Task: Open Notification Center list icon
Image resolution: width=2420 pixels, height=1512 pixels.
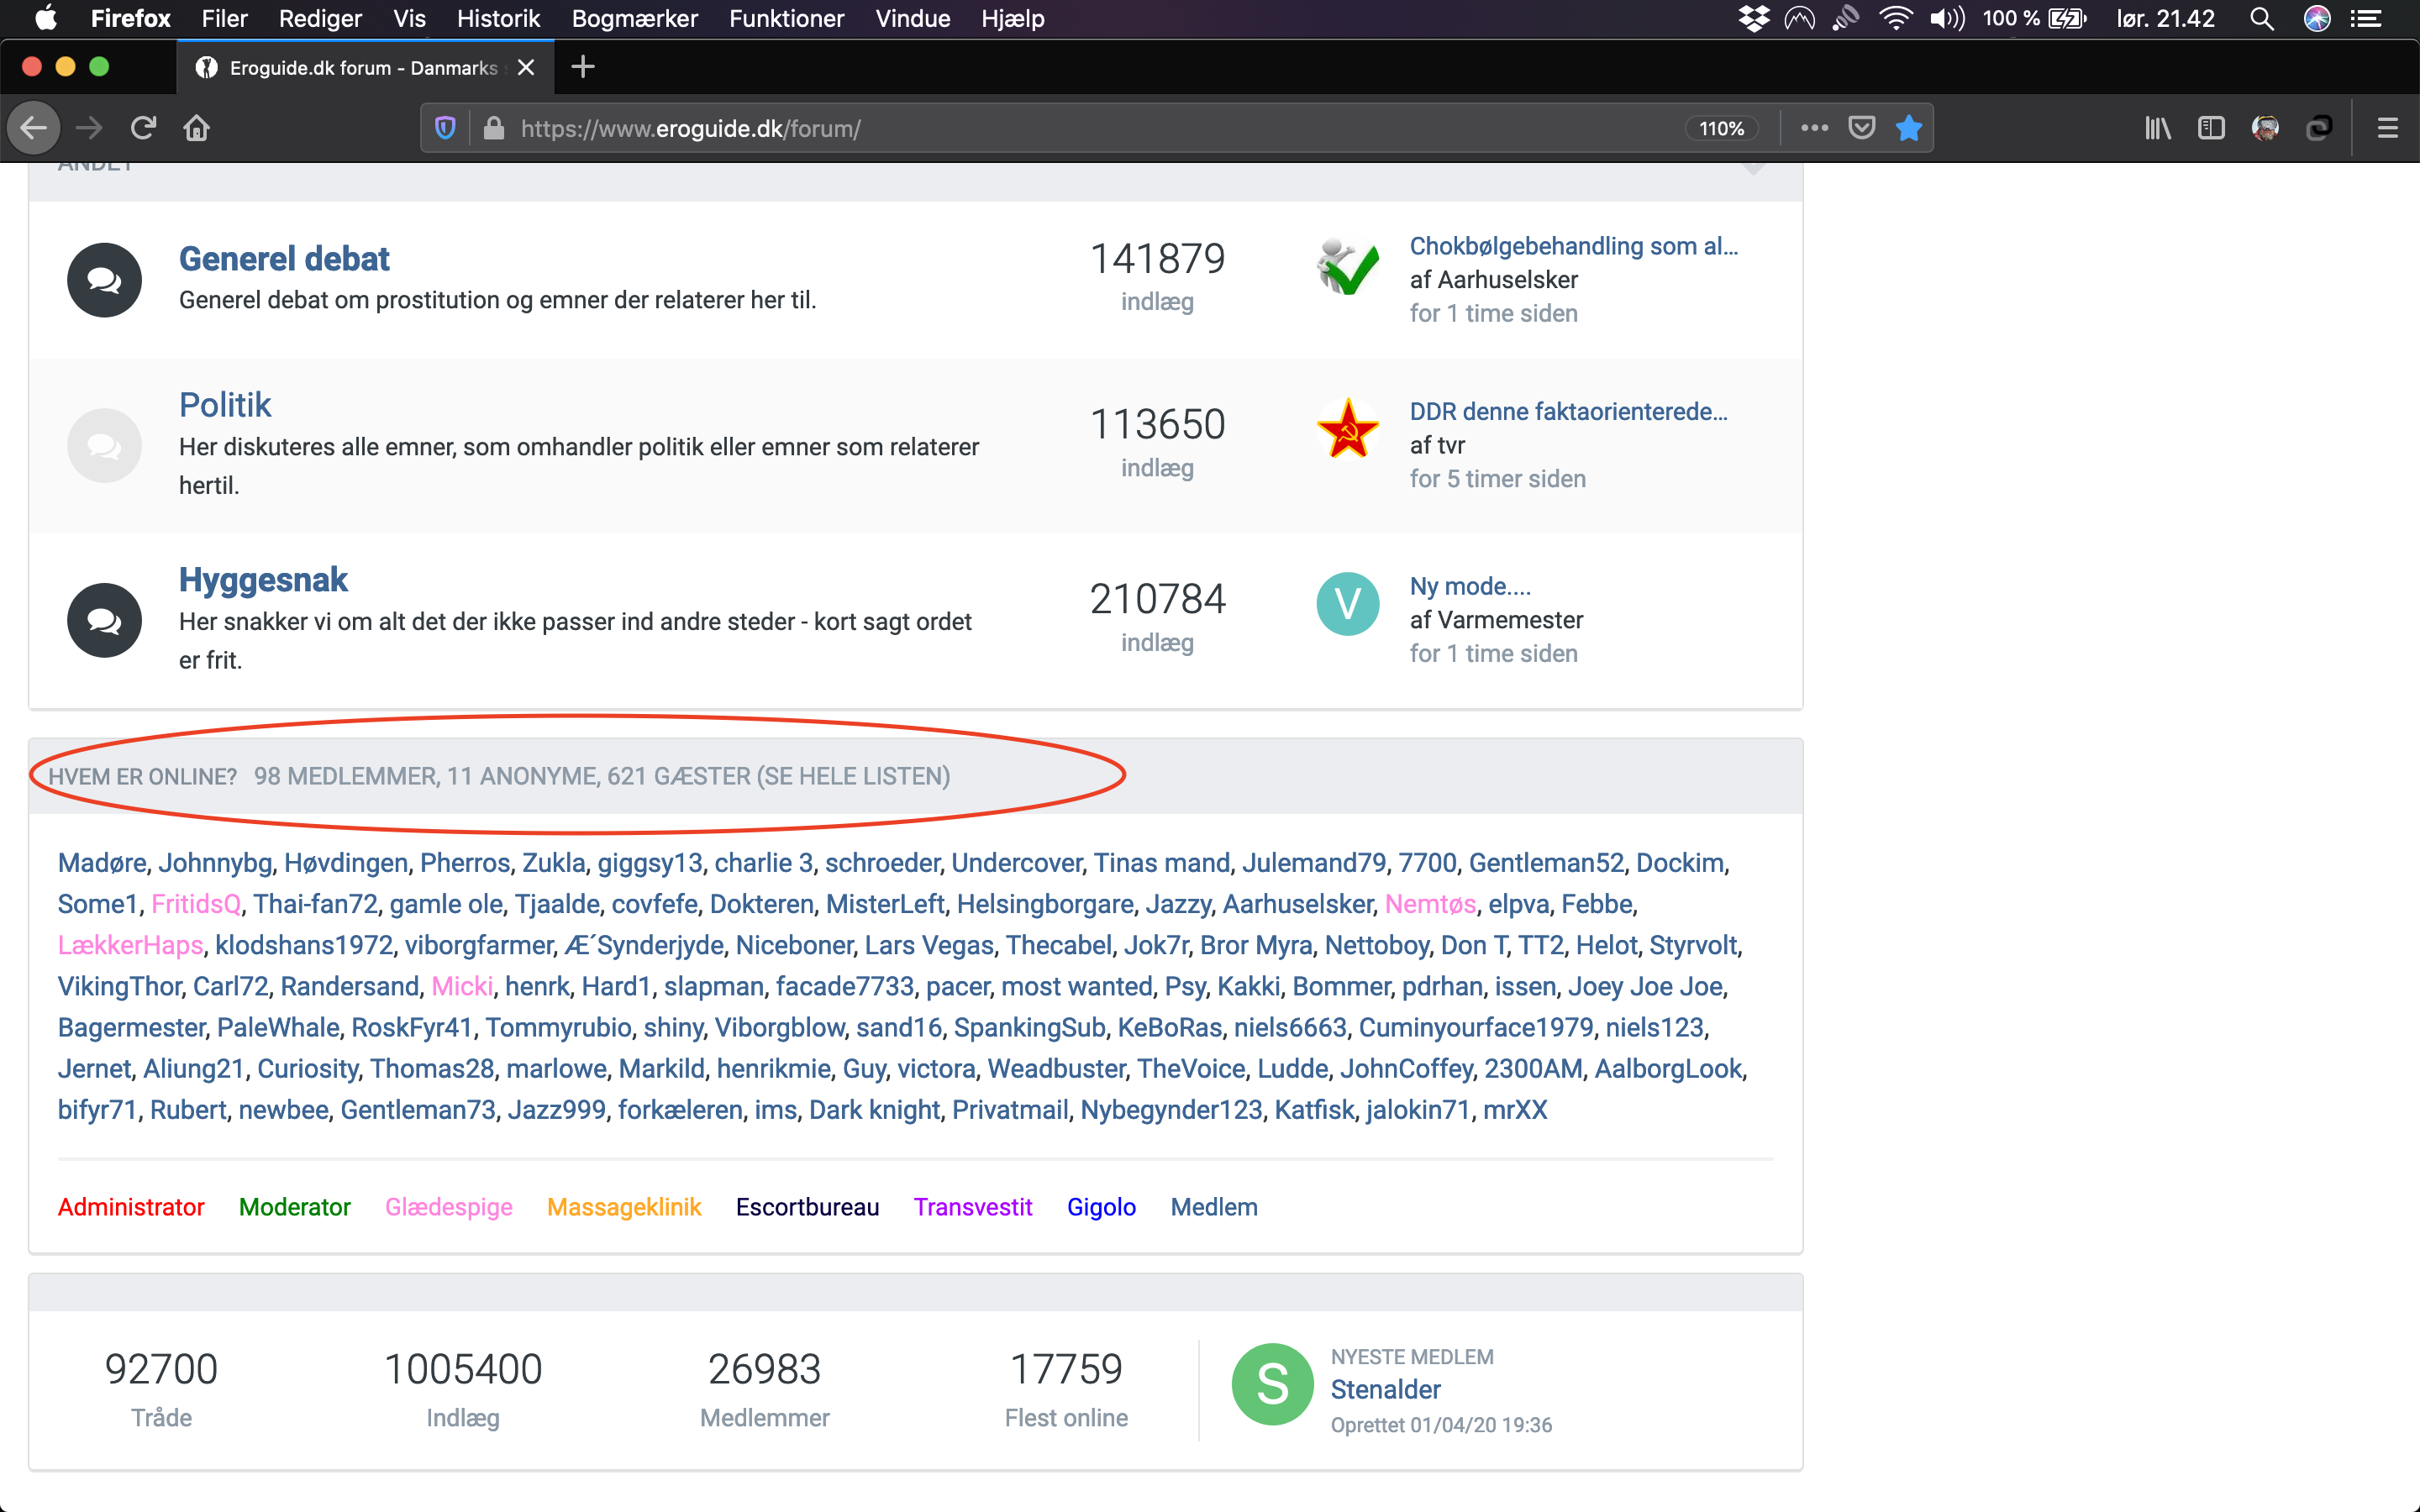Action: pyautogui.click(x=2365, y=18)
